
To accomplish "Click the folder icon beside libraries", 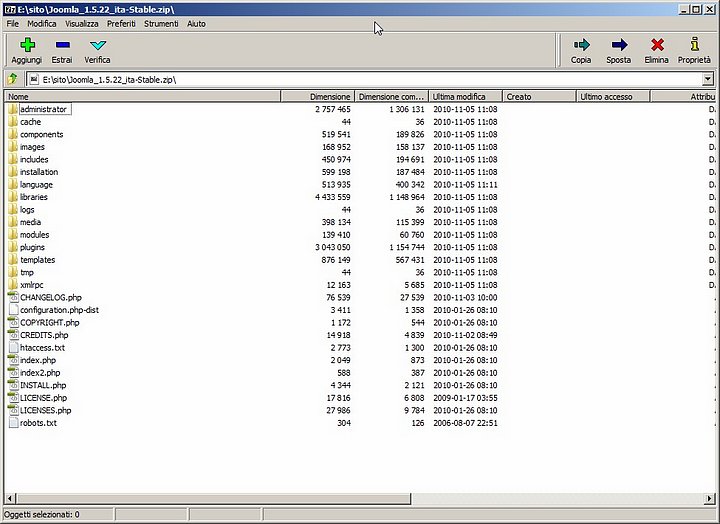I will click(13, 197).
